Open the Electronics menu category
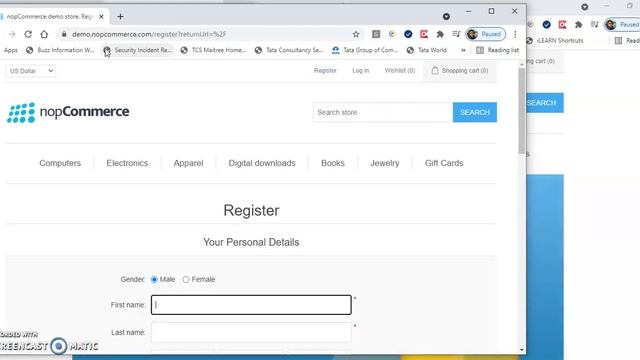 coord(127,163)
